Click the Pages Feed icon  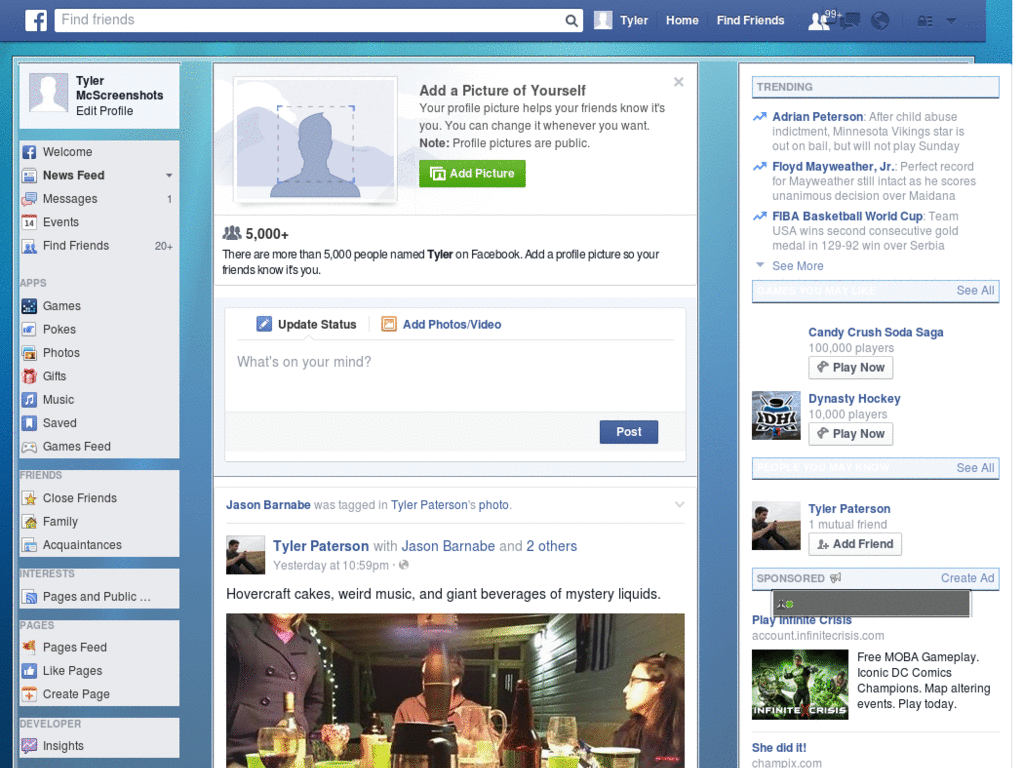tap(29, 647)
